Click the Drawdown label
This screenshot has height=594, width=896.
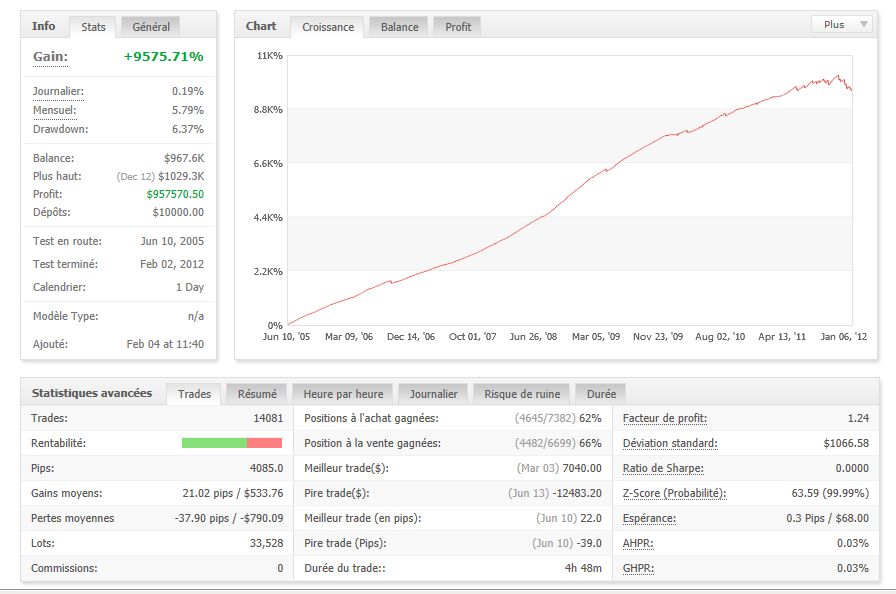click(60, 129)
